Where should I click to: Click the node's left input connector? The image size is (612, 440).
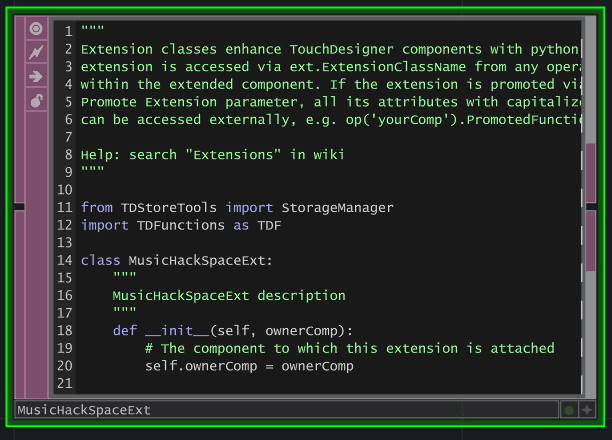pyautogui.click(x=18, y=207)
